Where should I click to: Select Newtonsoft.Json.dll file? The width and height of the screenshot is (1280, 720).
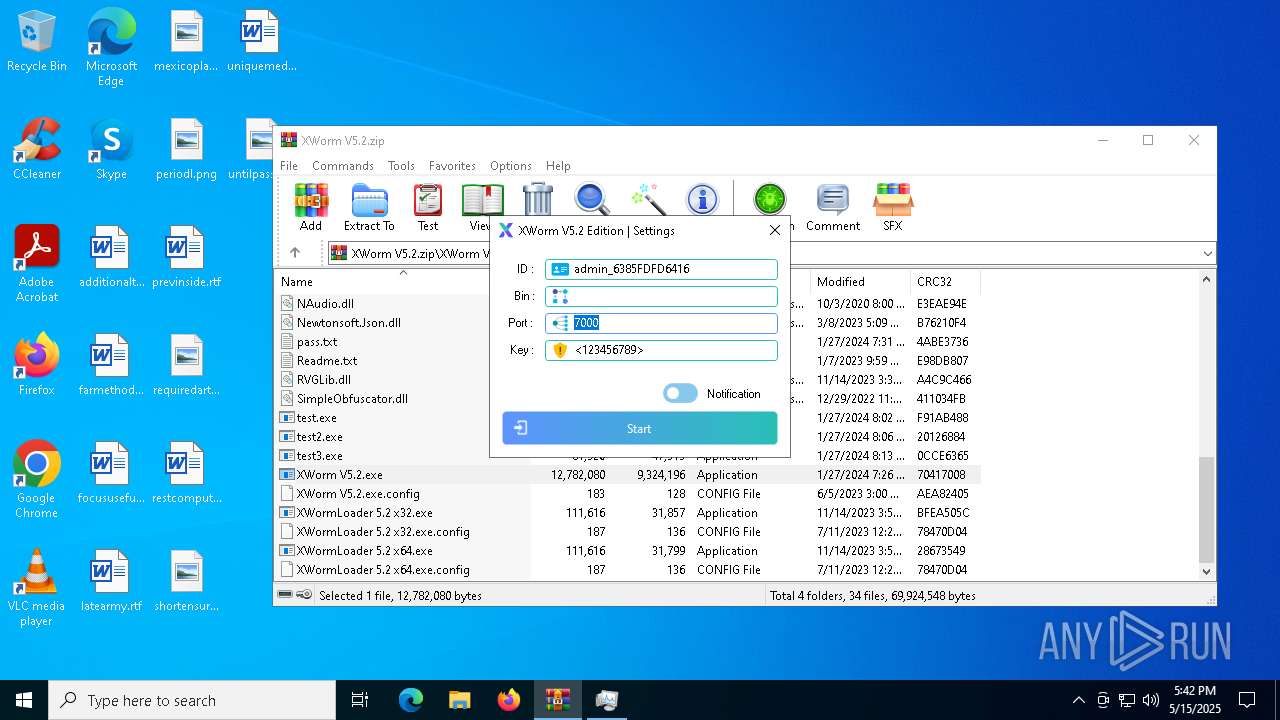[349, 323]
